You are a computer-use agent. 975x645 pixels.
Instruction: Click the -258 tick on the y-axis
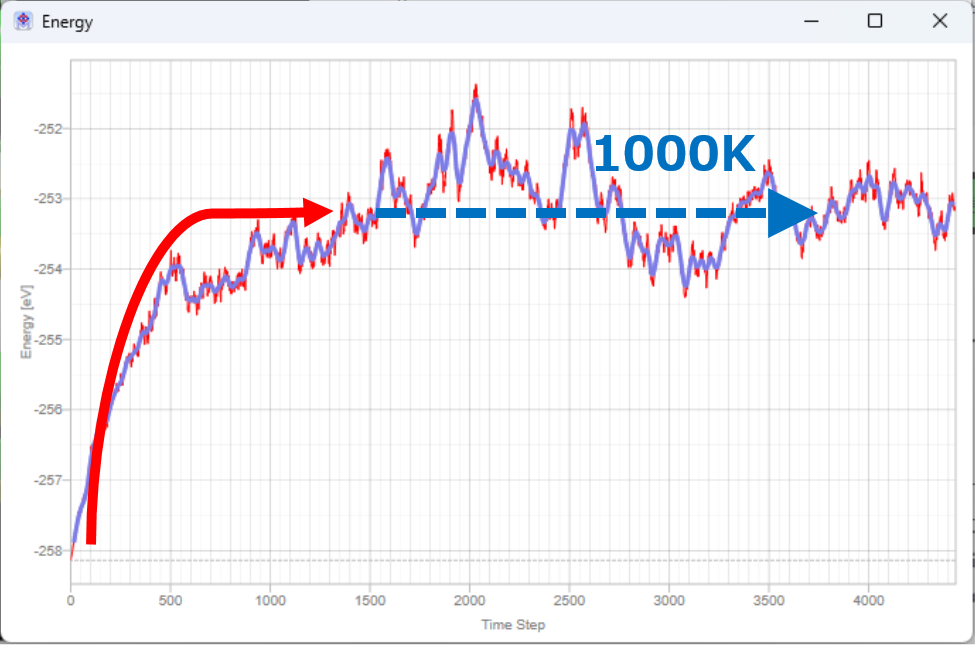48,550
